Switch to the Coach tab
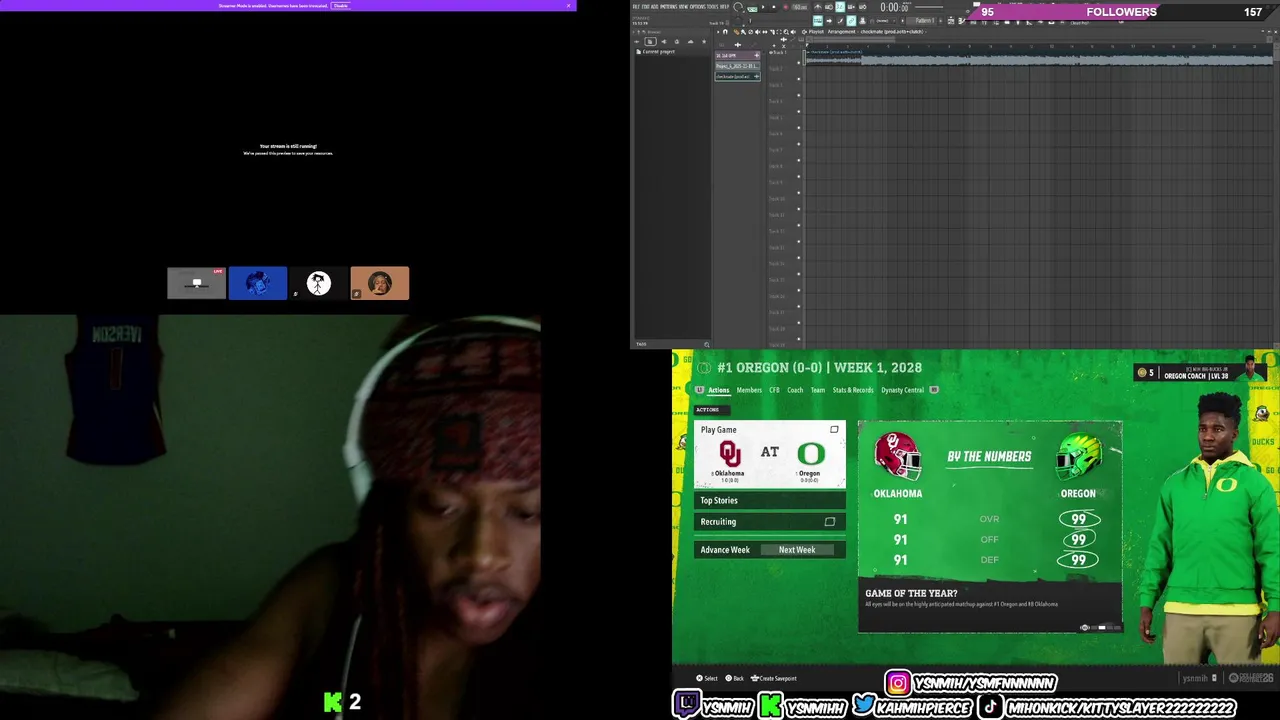The height and width of the screenshot is (720, 1280). point(795,390)
